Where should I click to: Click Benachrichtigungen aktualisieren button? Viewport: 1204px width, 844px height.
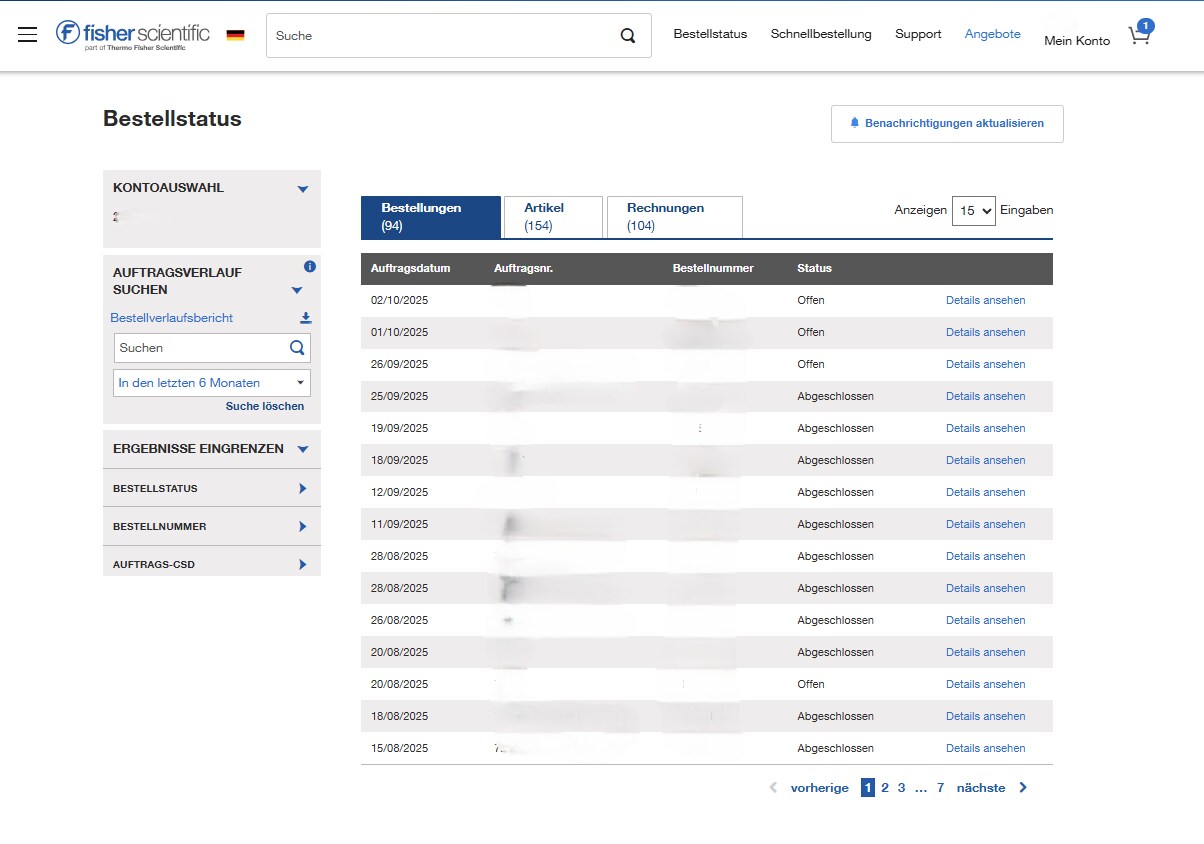946,124
